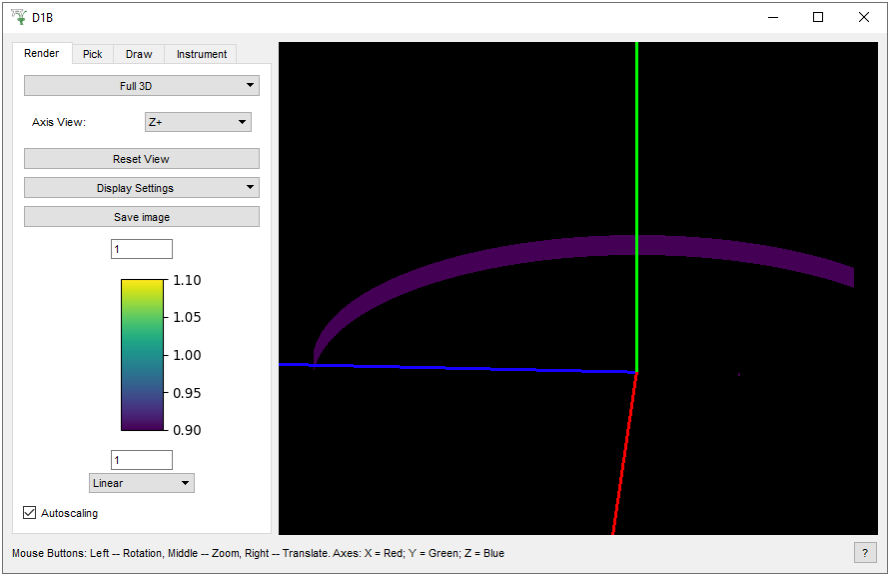The height and width of the screenshot is (576, 890).
Task: Open the Full 3D view mode dropdown
Action: coord(141,86)
